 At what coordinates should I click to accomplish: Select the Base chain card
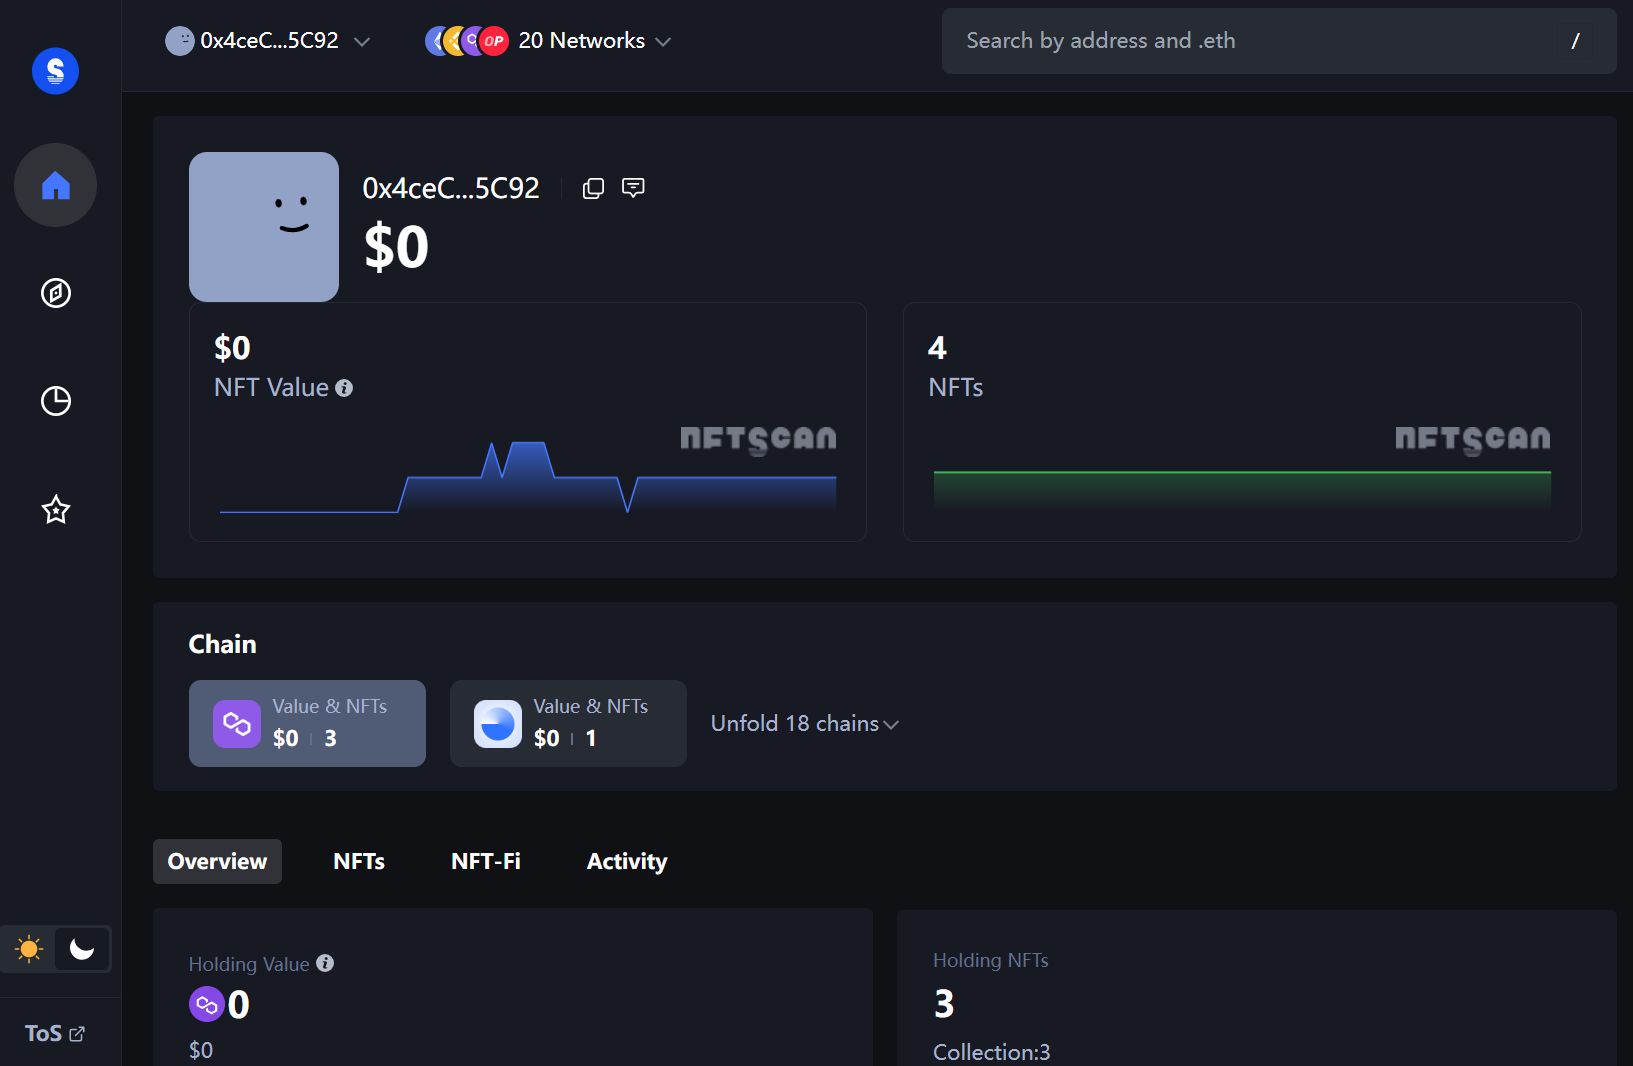point(567,723)
